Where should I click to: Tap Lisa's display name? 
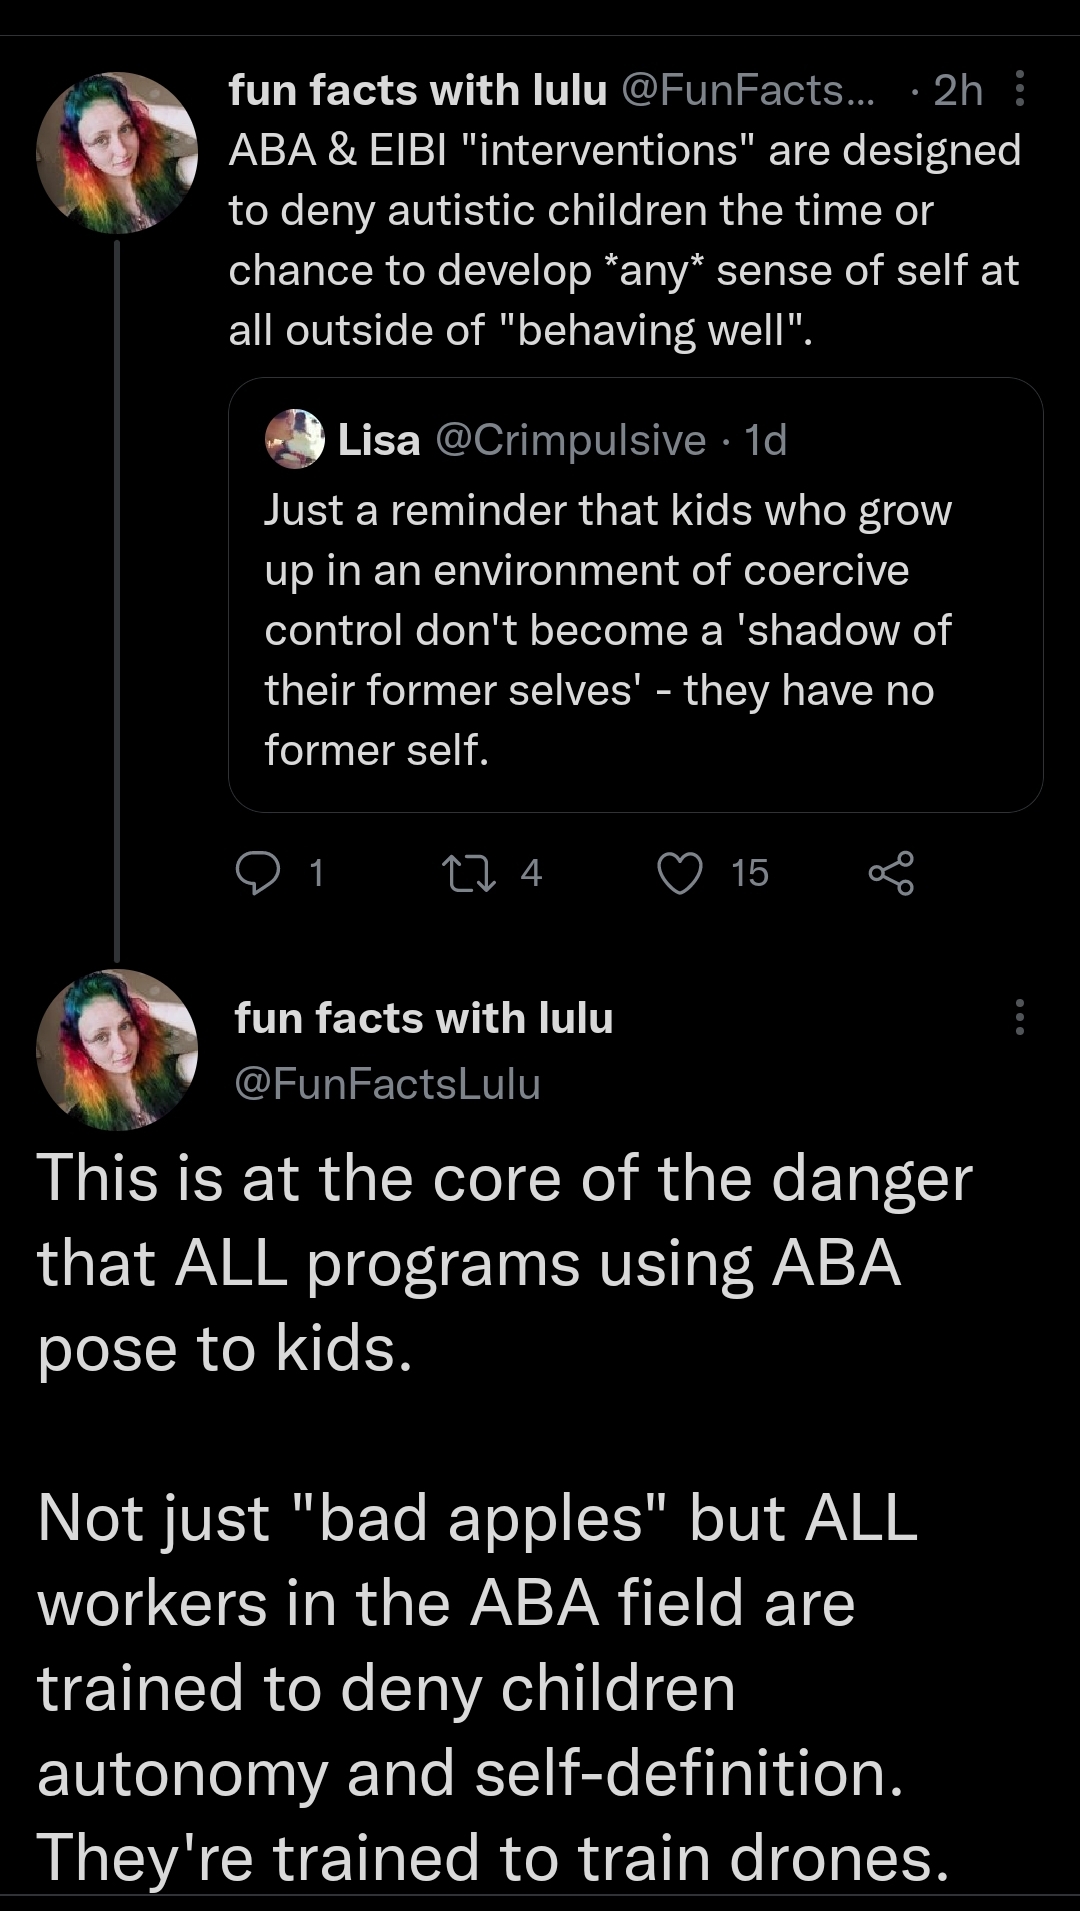379,440
